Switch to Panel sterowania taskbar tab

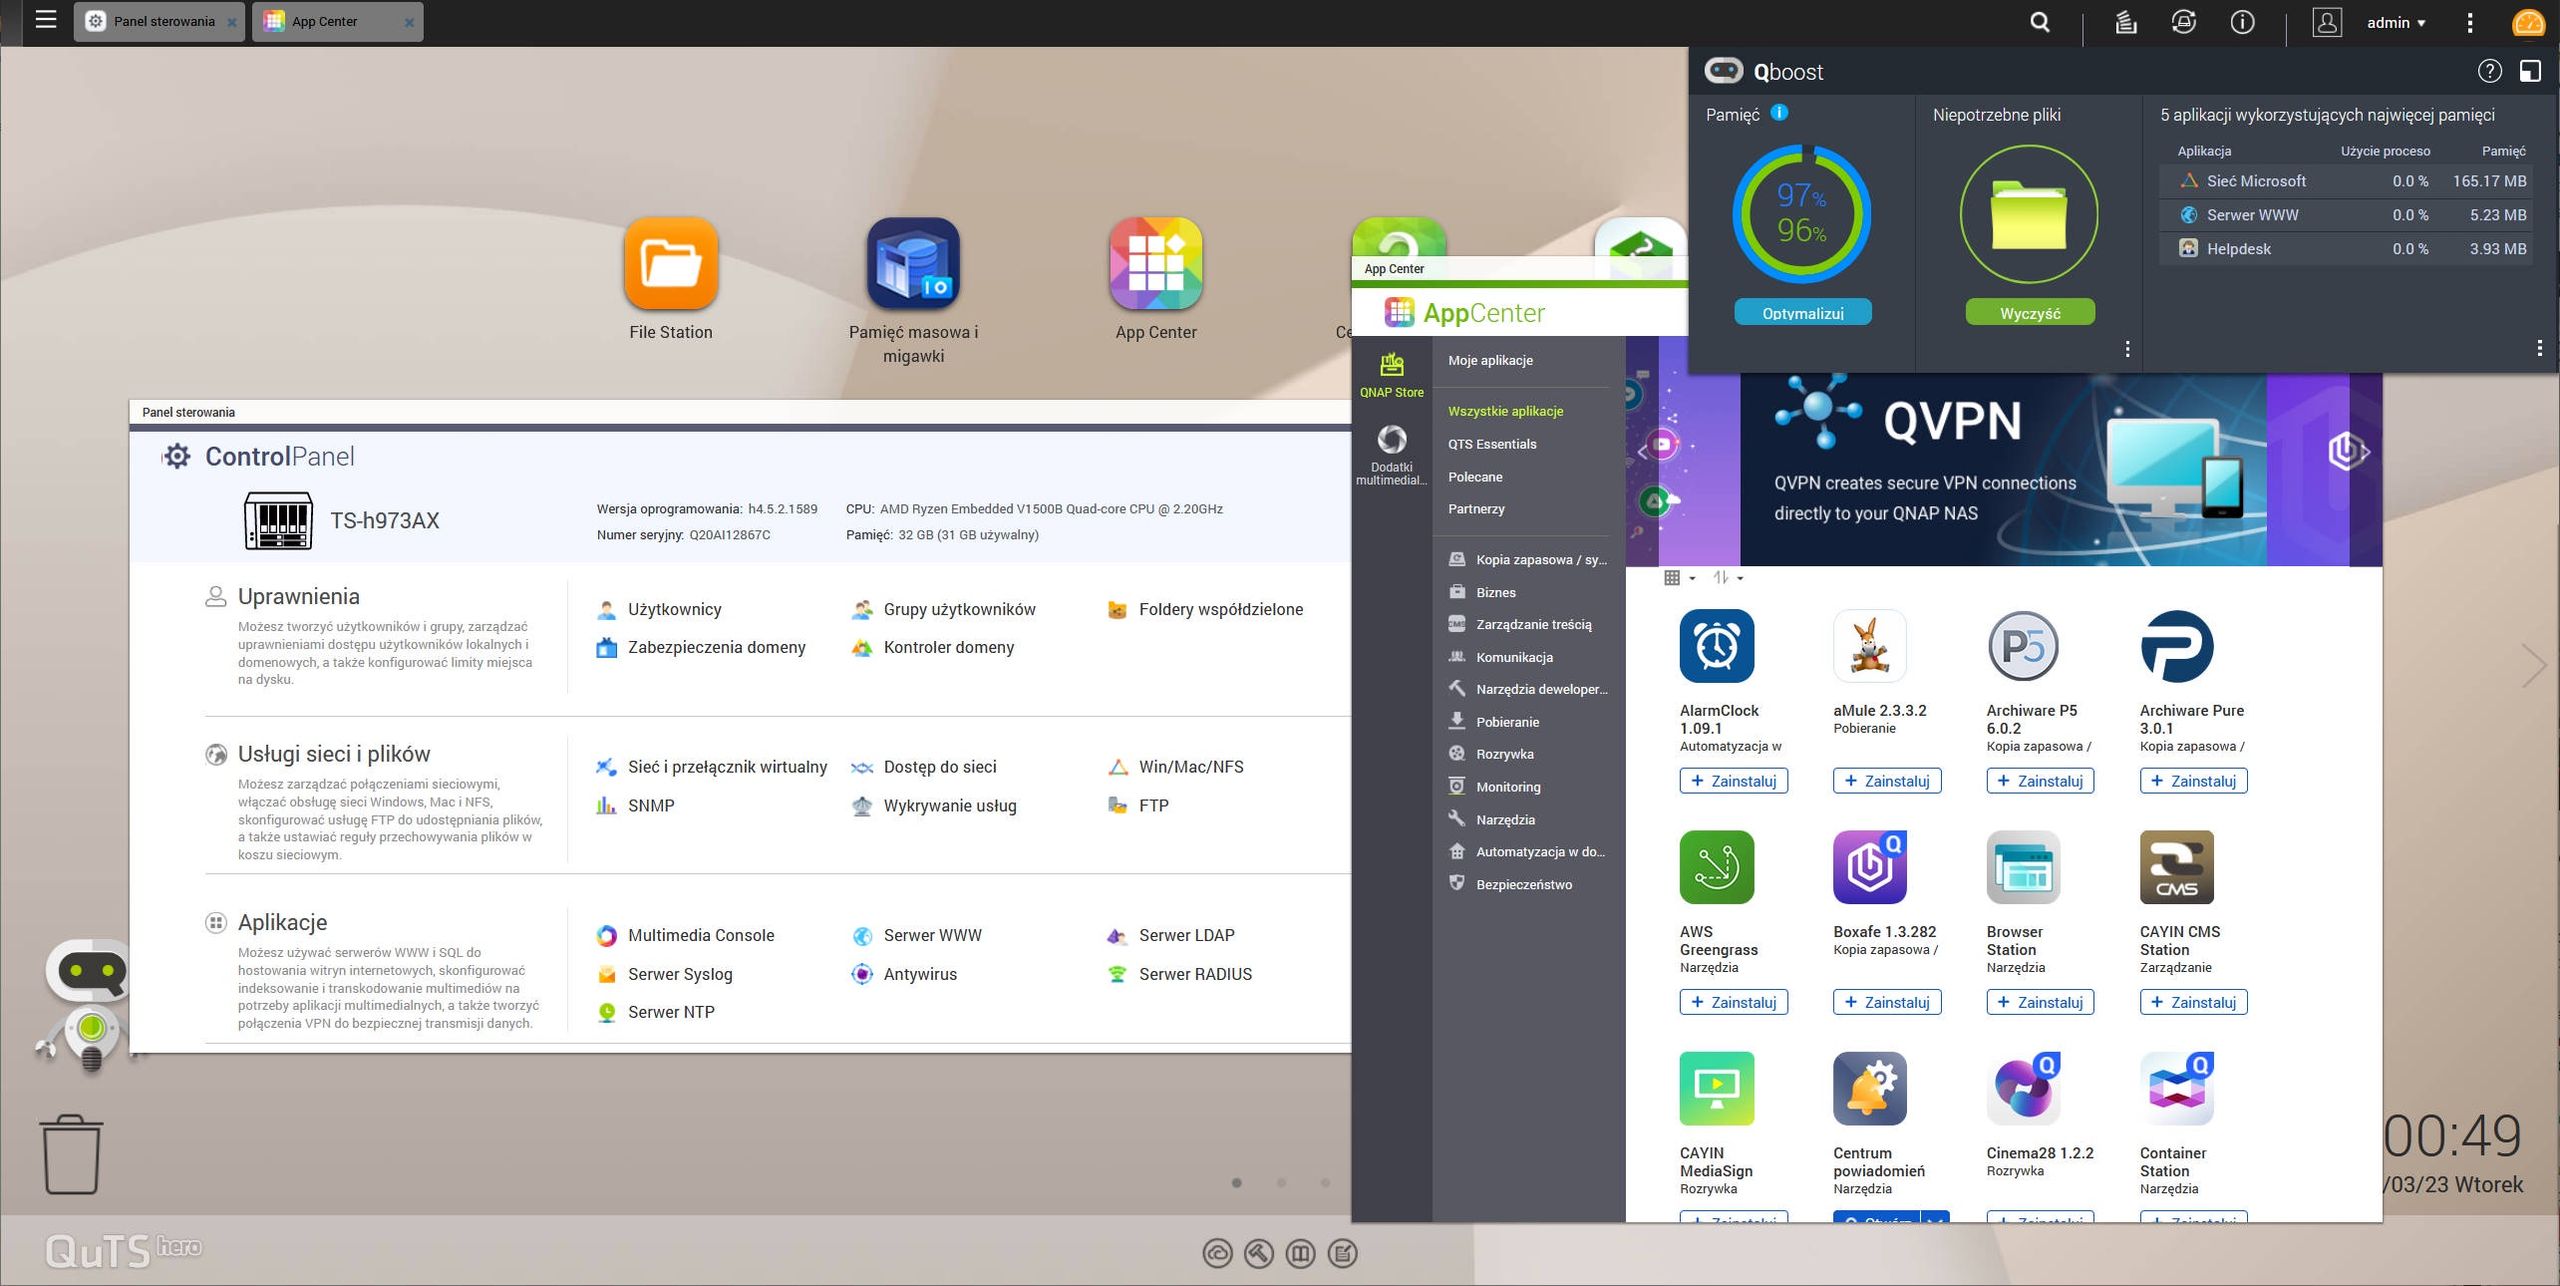tap(157, 21)
